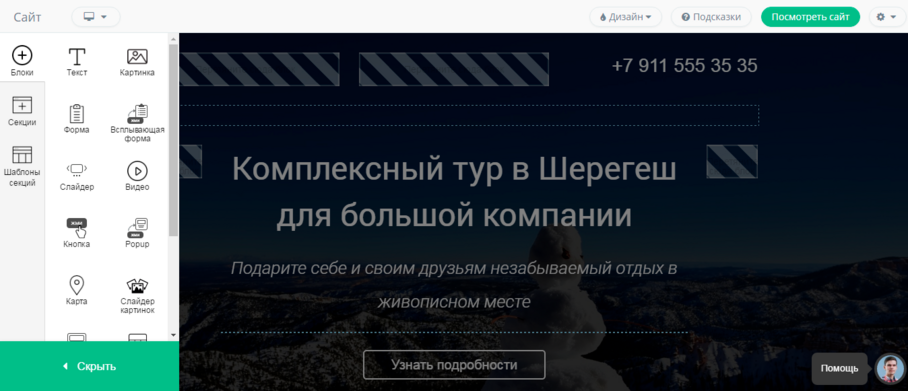Image resolution: width=908 pixels, height=391 pixels.
Task: Click the Подсказки hints button
Action: (711, 17)
